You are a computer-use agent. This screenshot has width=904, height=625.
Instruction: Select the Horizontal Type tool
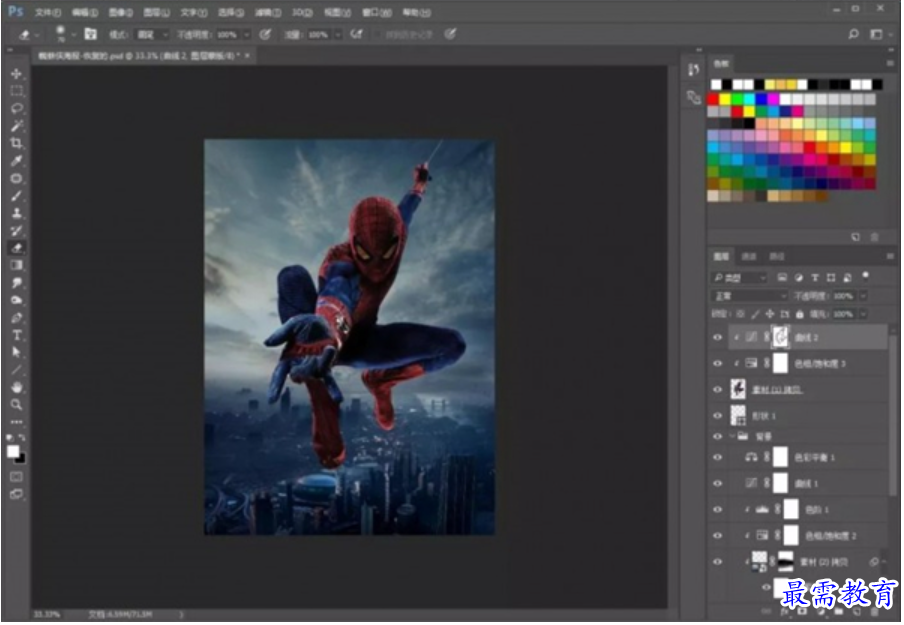pos(16,335)
